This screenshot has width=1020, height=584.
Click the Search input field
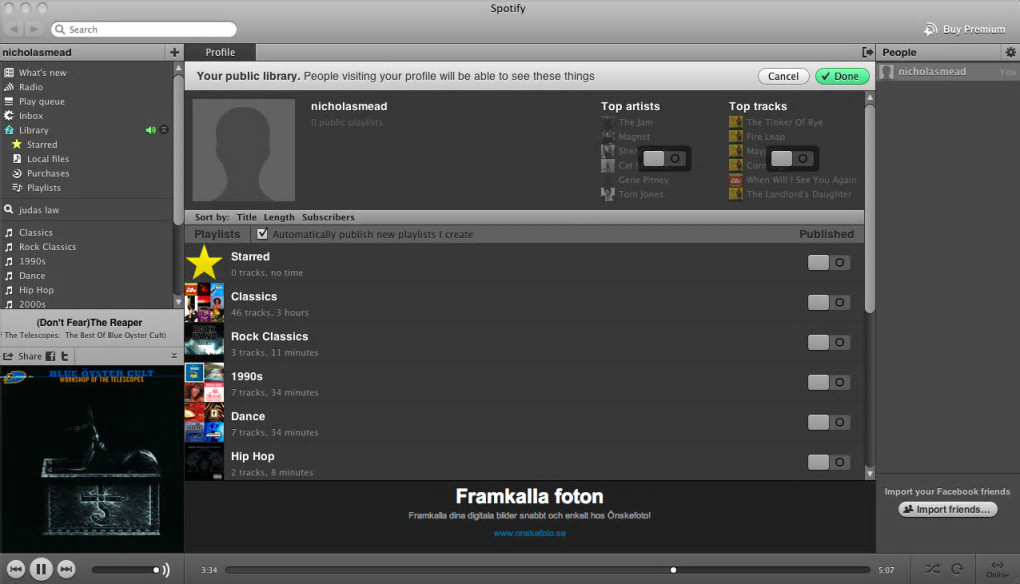pyautogui.click(x=144, y=29)
